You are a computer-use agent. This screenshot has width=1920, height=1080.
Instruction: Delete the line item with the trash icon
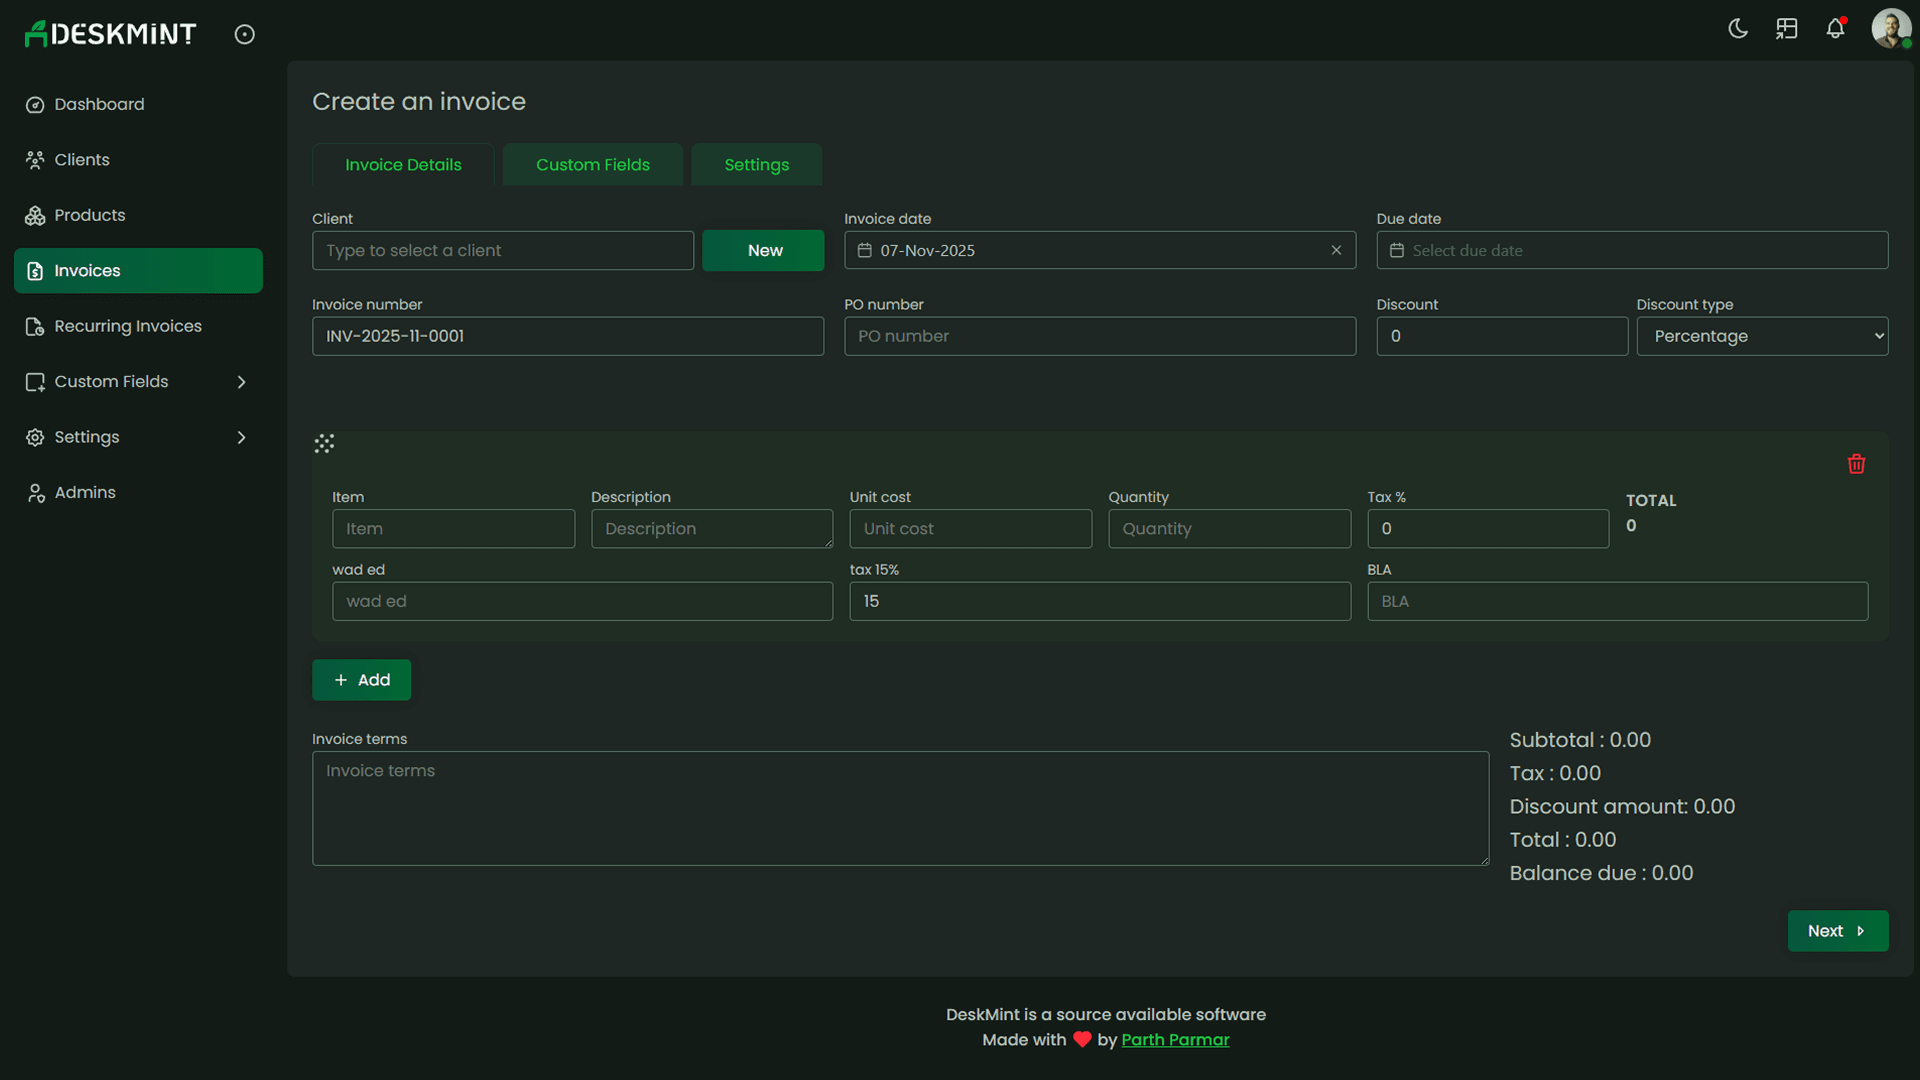(x=1856, y=463)
